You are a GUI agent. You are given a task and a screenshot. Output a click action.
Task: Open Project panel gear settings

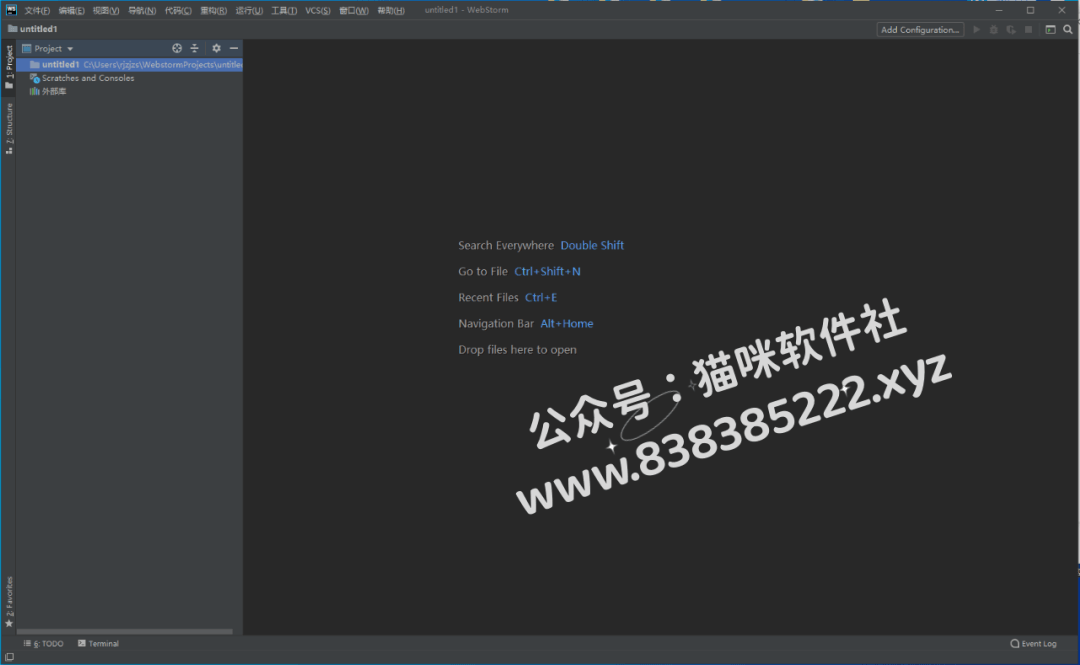(216, 48)
